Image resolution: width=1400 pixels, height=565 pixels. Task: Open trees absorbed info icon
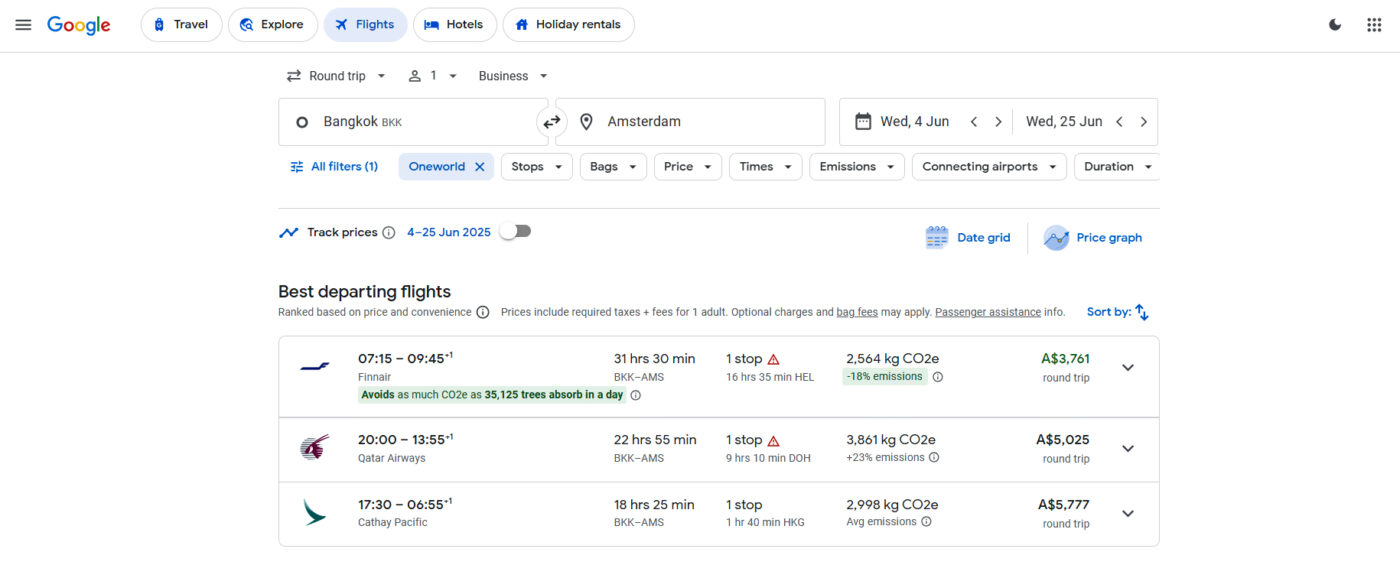(636, 395)
